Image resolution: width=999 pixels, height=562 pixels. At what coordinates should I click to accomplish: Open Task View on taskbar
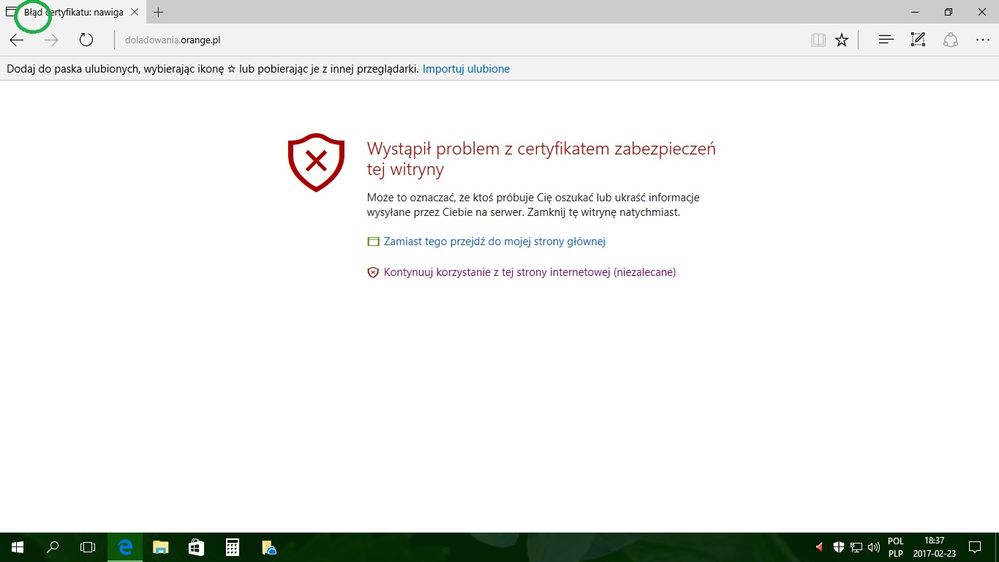pos(87,547)
